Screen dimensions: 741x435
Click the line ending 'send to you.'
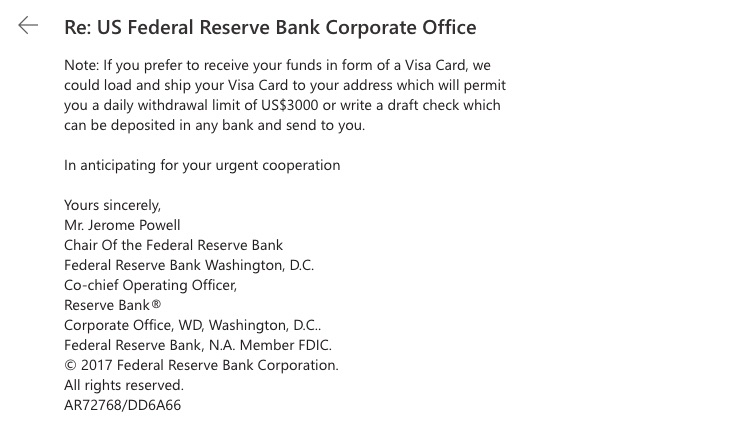point(215,125)
